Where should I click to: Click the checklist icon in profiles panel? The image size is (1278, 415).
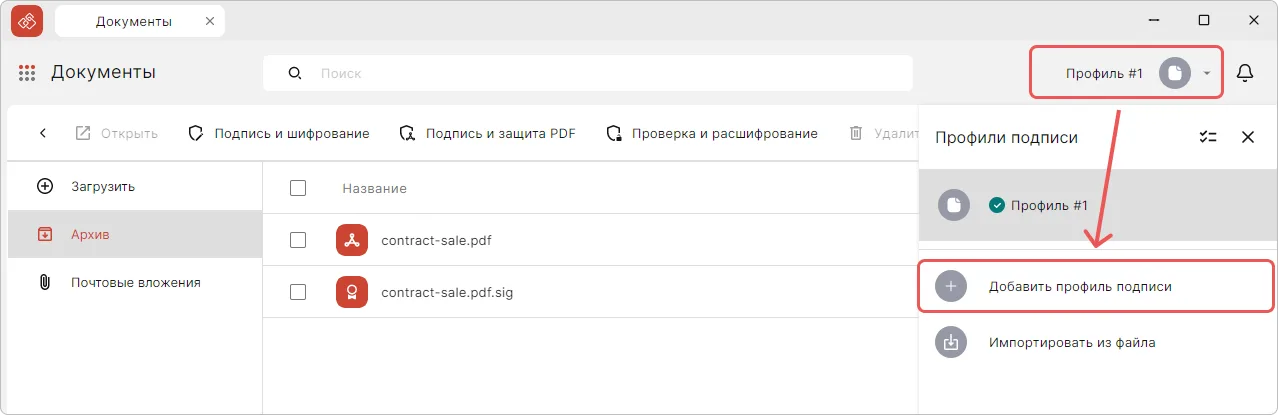1208,137
